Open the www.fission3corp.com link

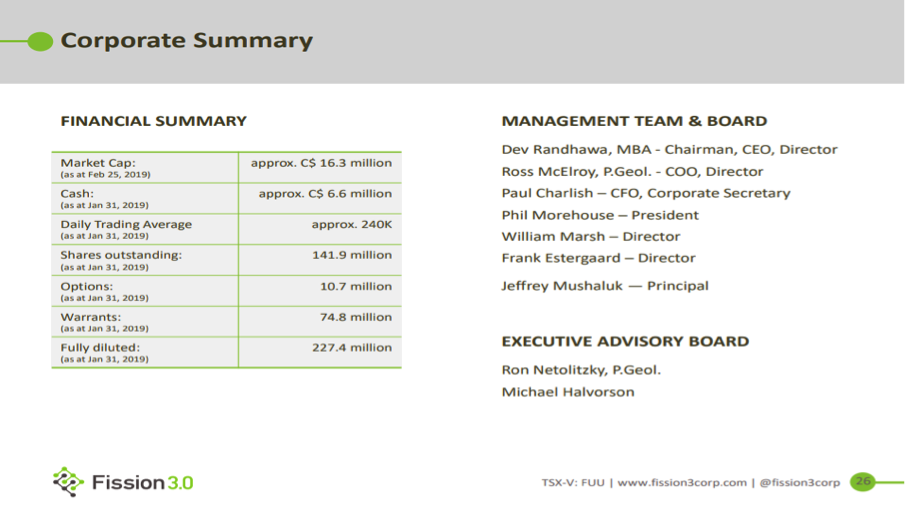coord(682,483)
